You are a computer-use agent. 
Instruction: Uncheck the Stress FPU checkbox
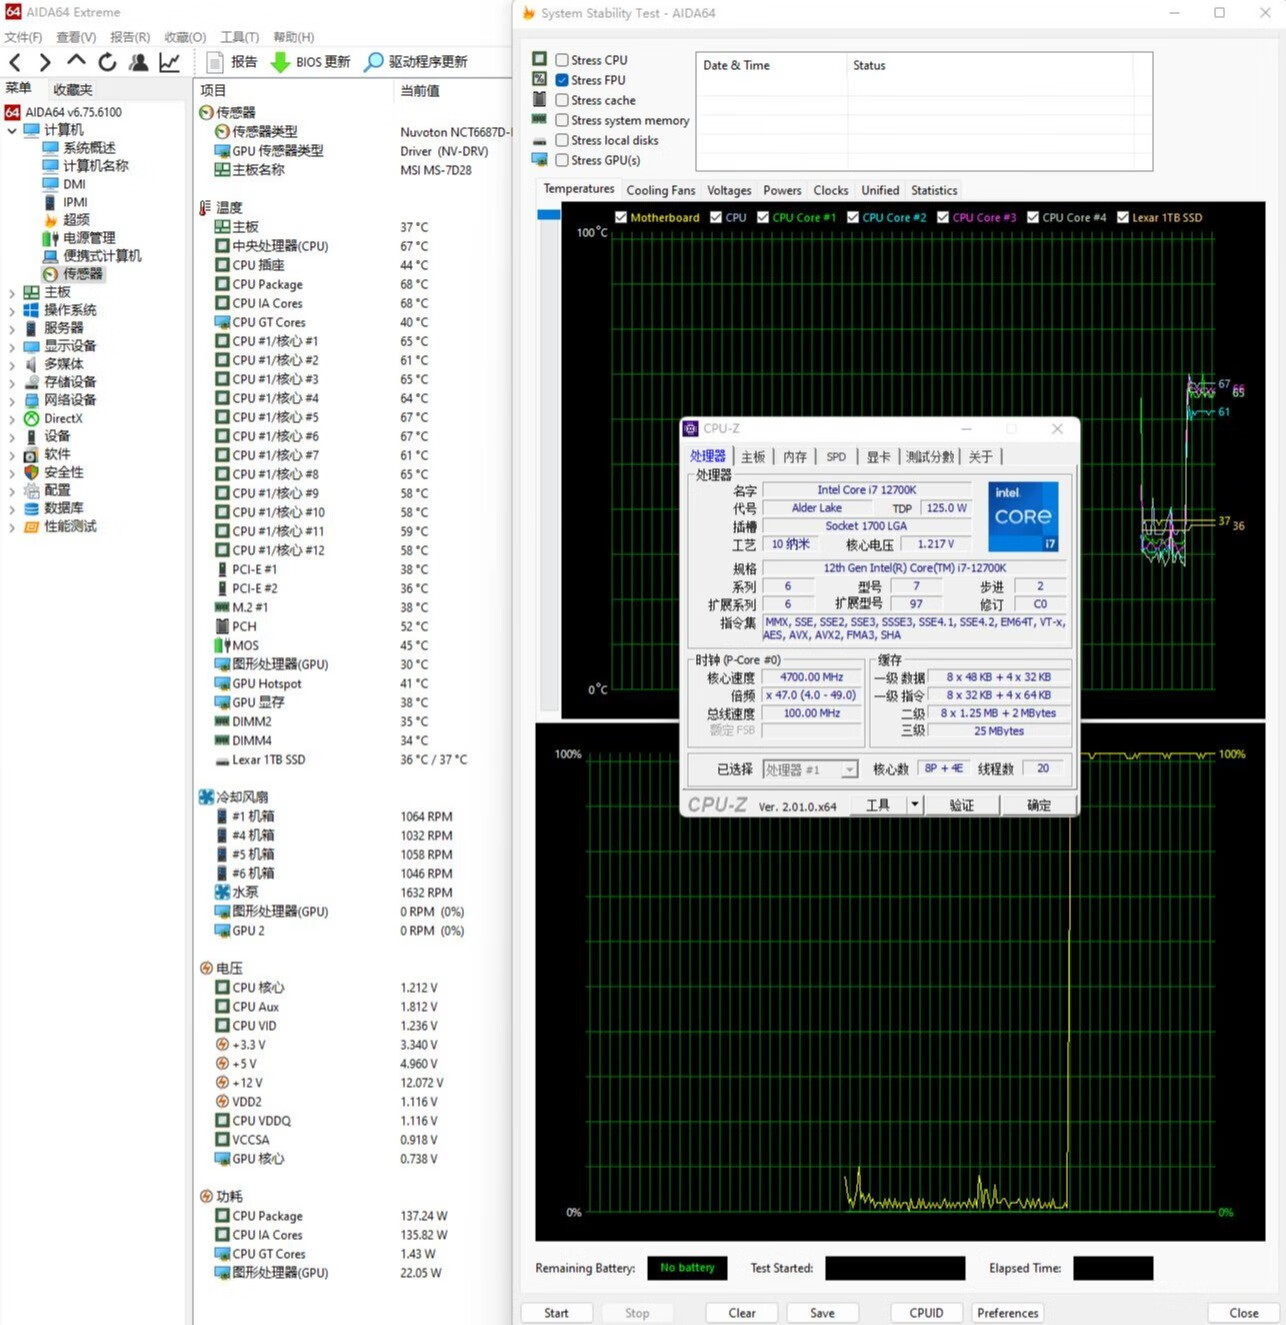562,80
